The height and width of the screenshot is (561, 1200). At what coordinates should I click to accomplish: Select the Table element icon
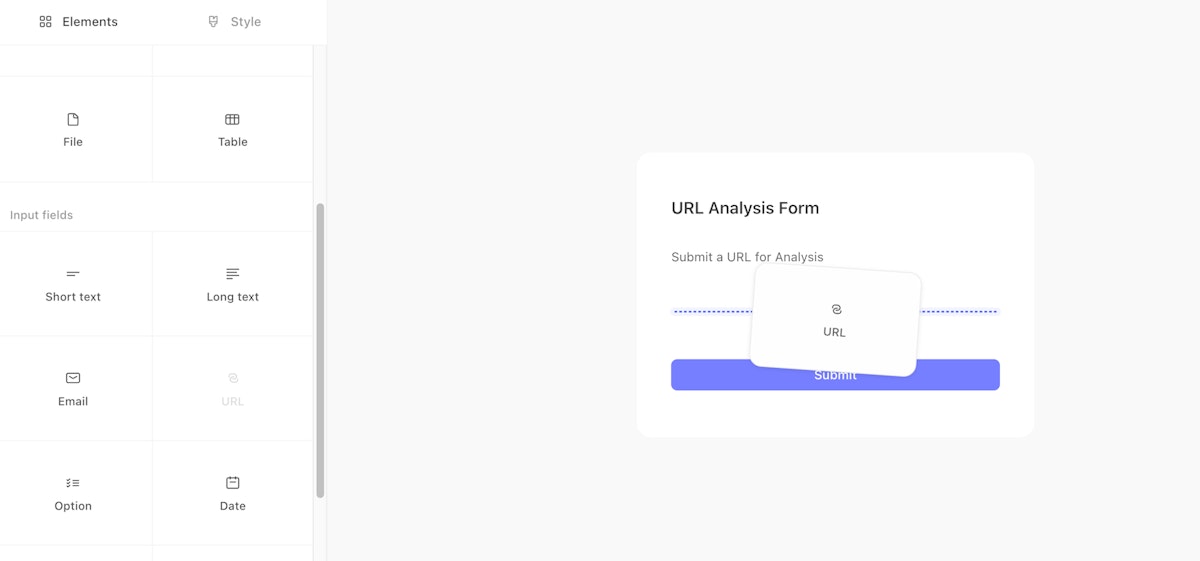coord(232,120)
